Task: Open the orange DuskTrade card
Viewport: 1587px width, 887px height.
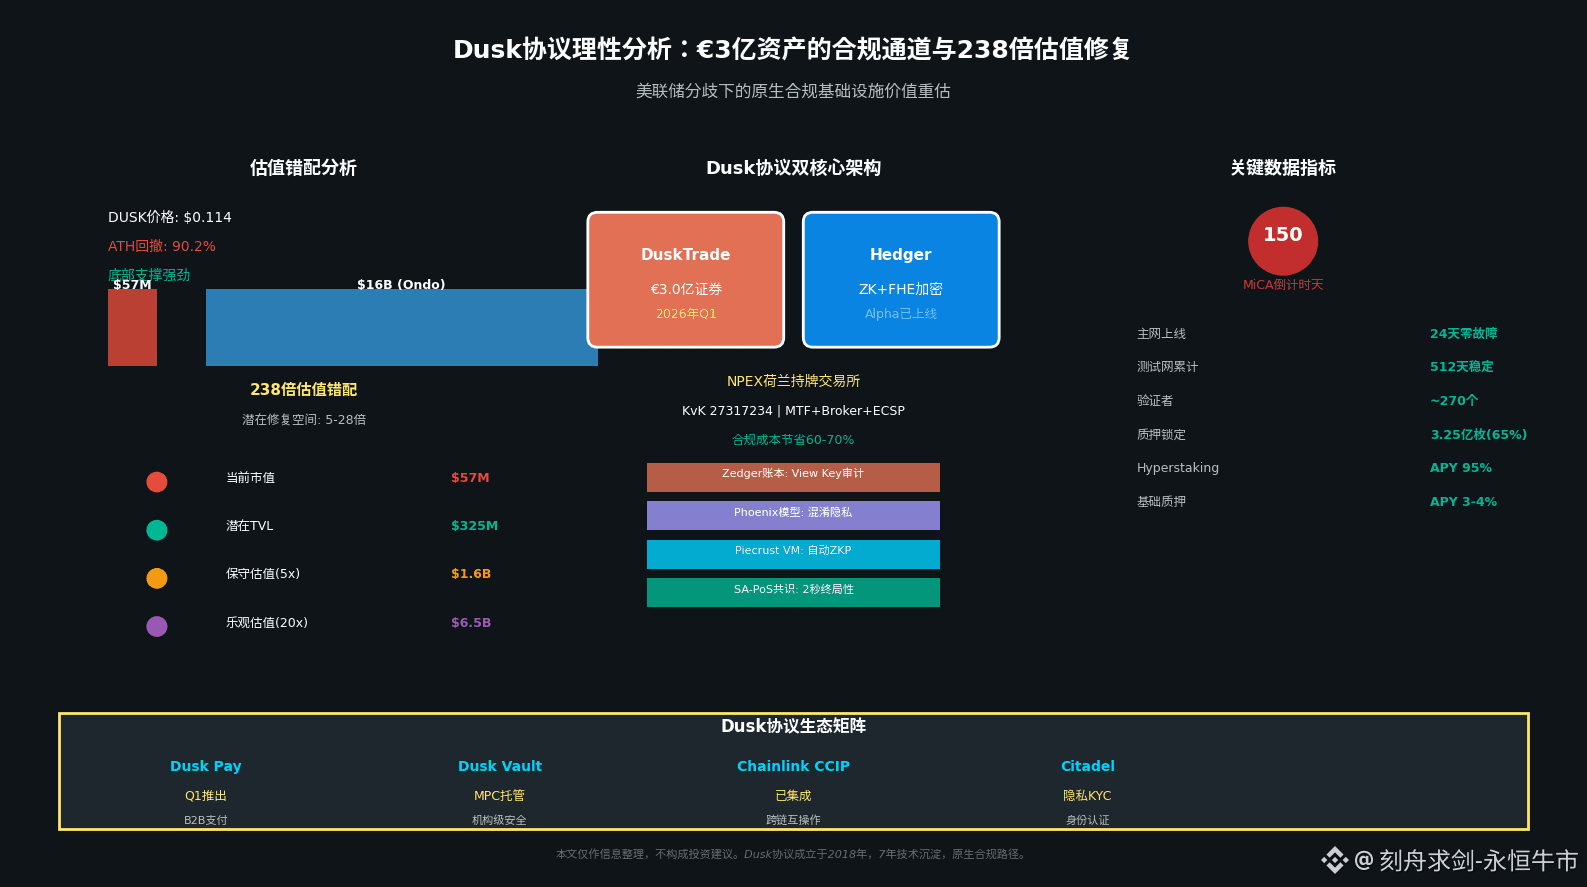Action: point(686,280)
